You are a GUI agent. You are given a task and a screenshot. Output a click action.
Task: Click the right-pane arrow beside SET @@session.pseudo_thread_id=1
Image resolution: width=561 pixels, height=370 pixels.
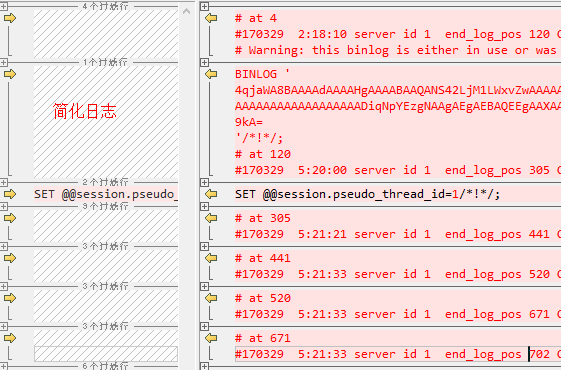(x=211, y=194)
